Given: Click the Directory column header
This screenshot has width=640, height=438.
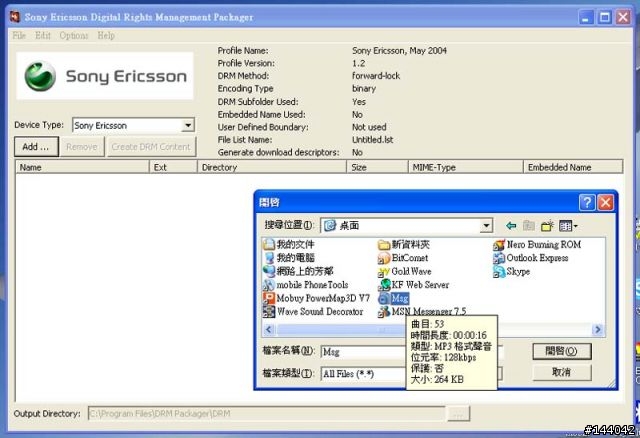Looking at the screenshot, I should pos(272,167).
